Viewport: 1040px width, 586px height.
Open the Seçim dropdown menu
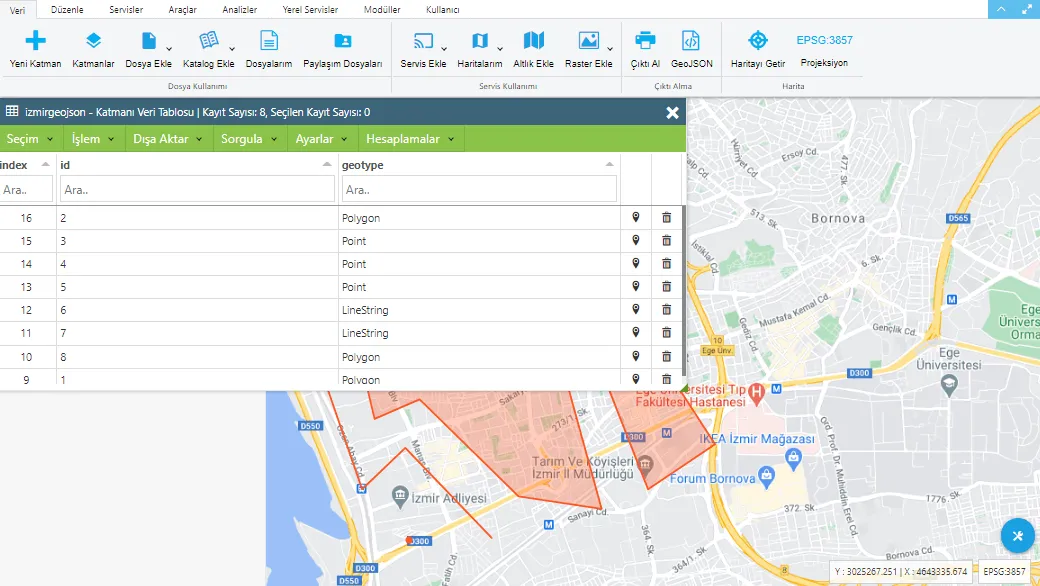pos(31,139)
